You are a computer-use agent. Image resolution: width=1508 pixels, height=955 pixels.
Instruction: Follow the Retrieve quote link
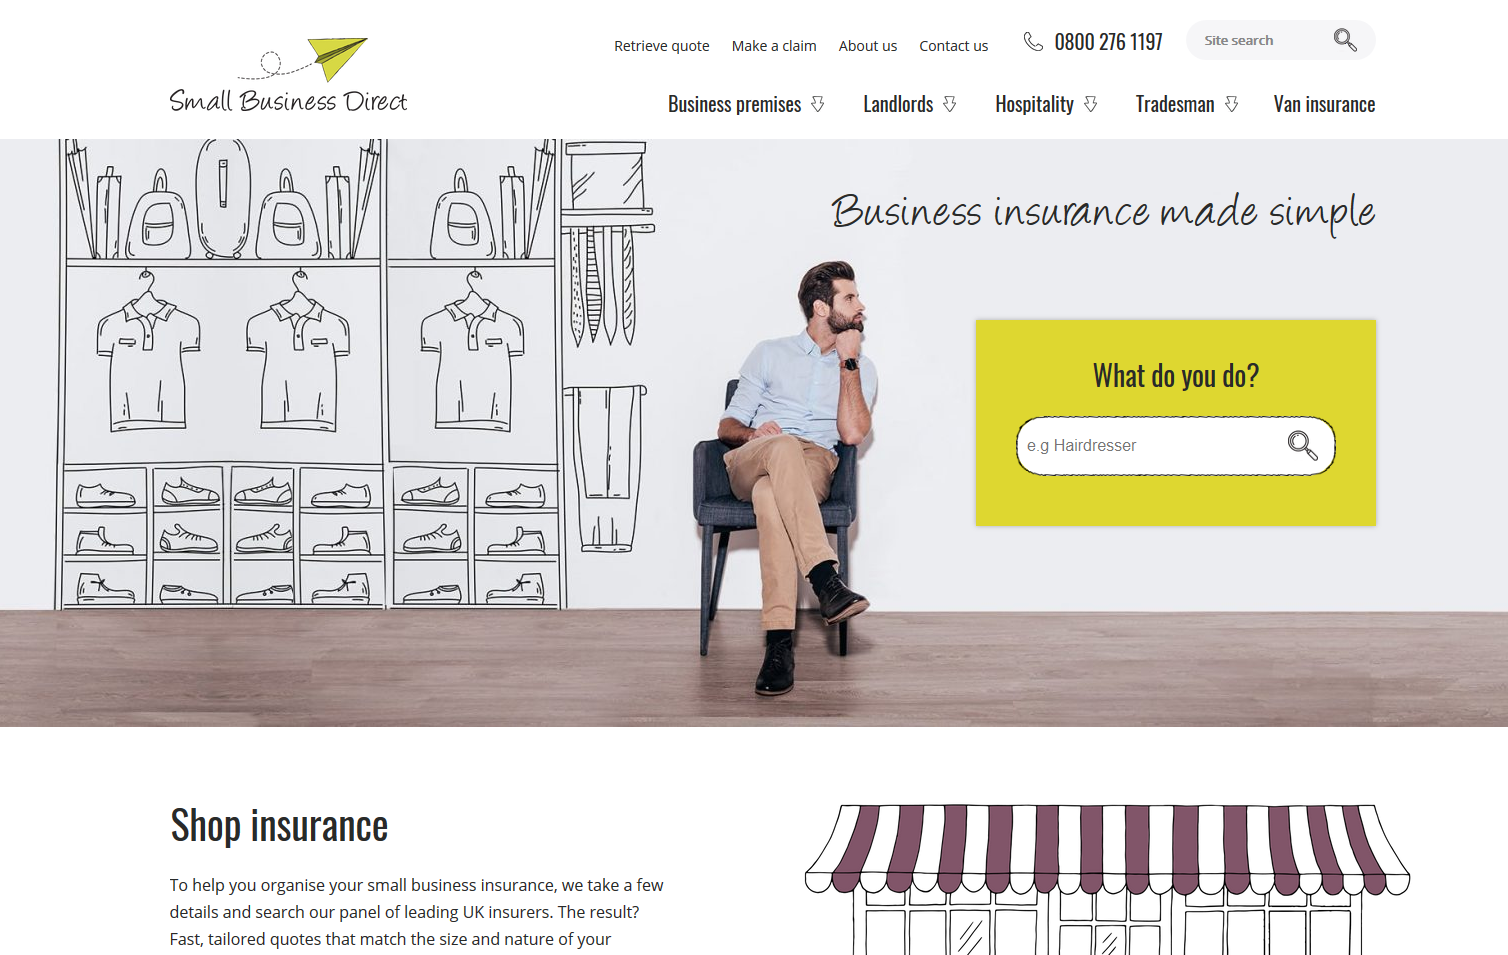click(x=661, y=46)
